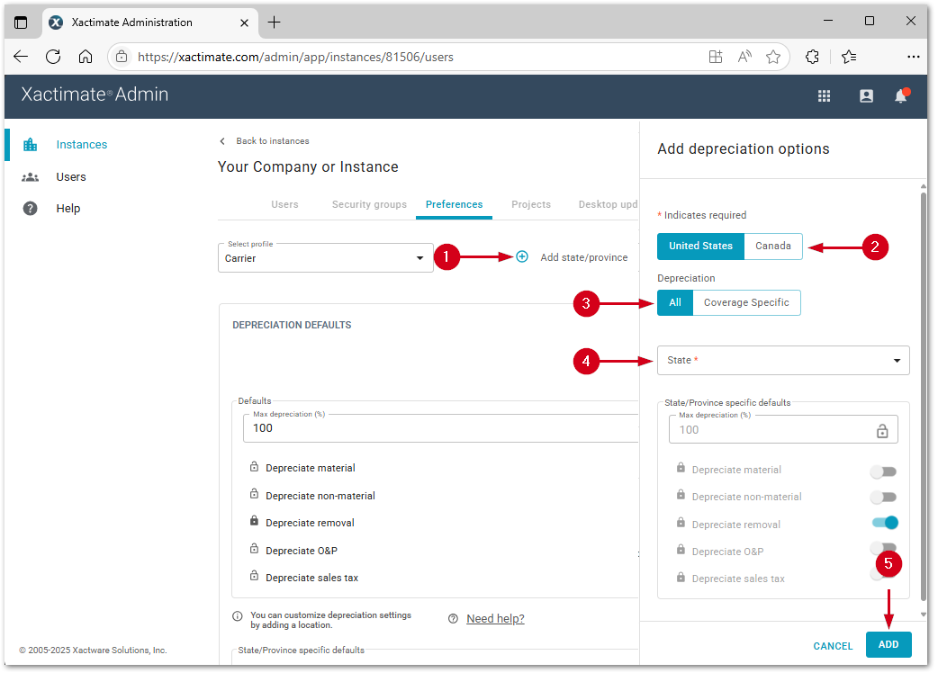936x673 pixels.
Task: Click lock icon beside Depreciate removal in defaults
Action: click(x=254, y=521)
